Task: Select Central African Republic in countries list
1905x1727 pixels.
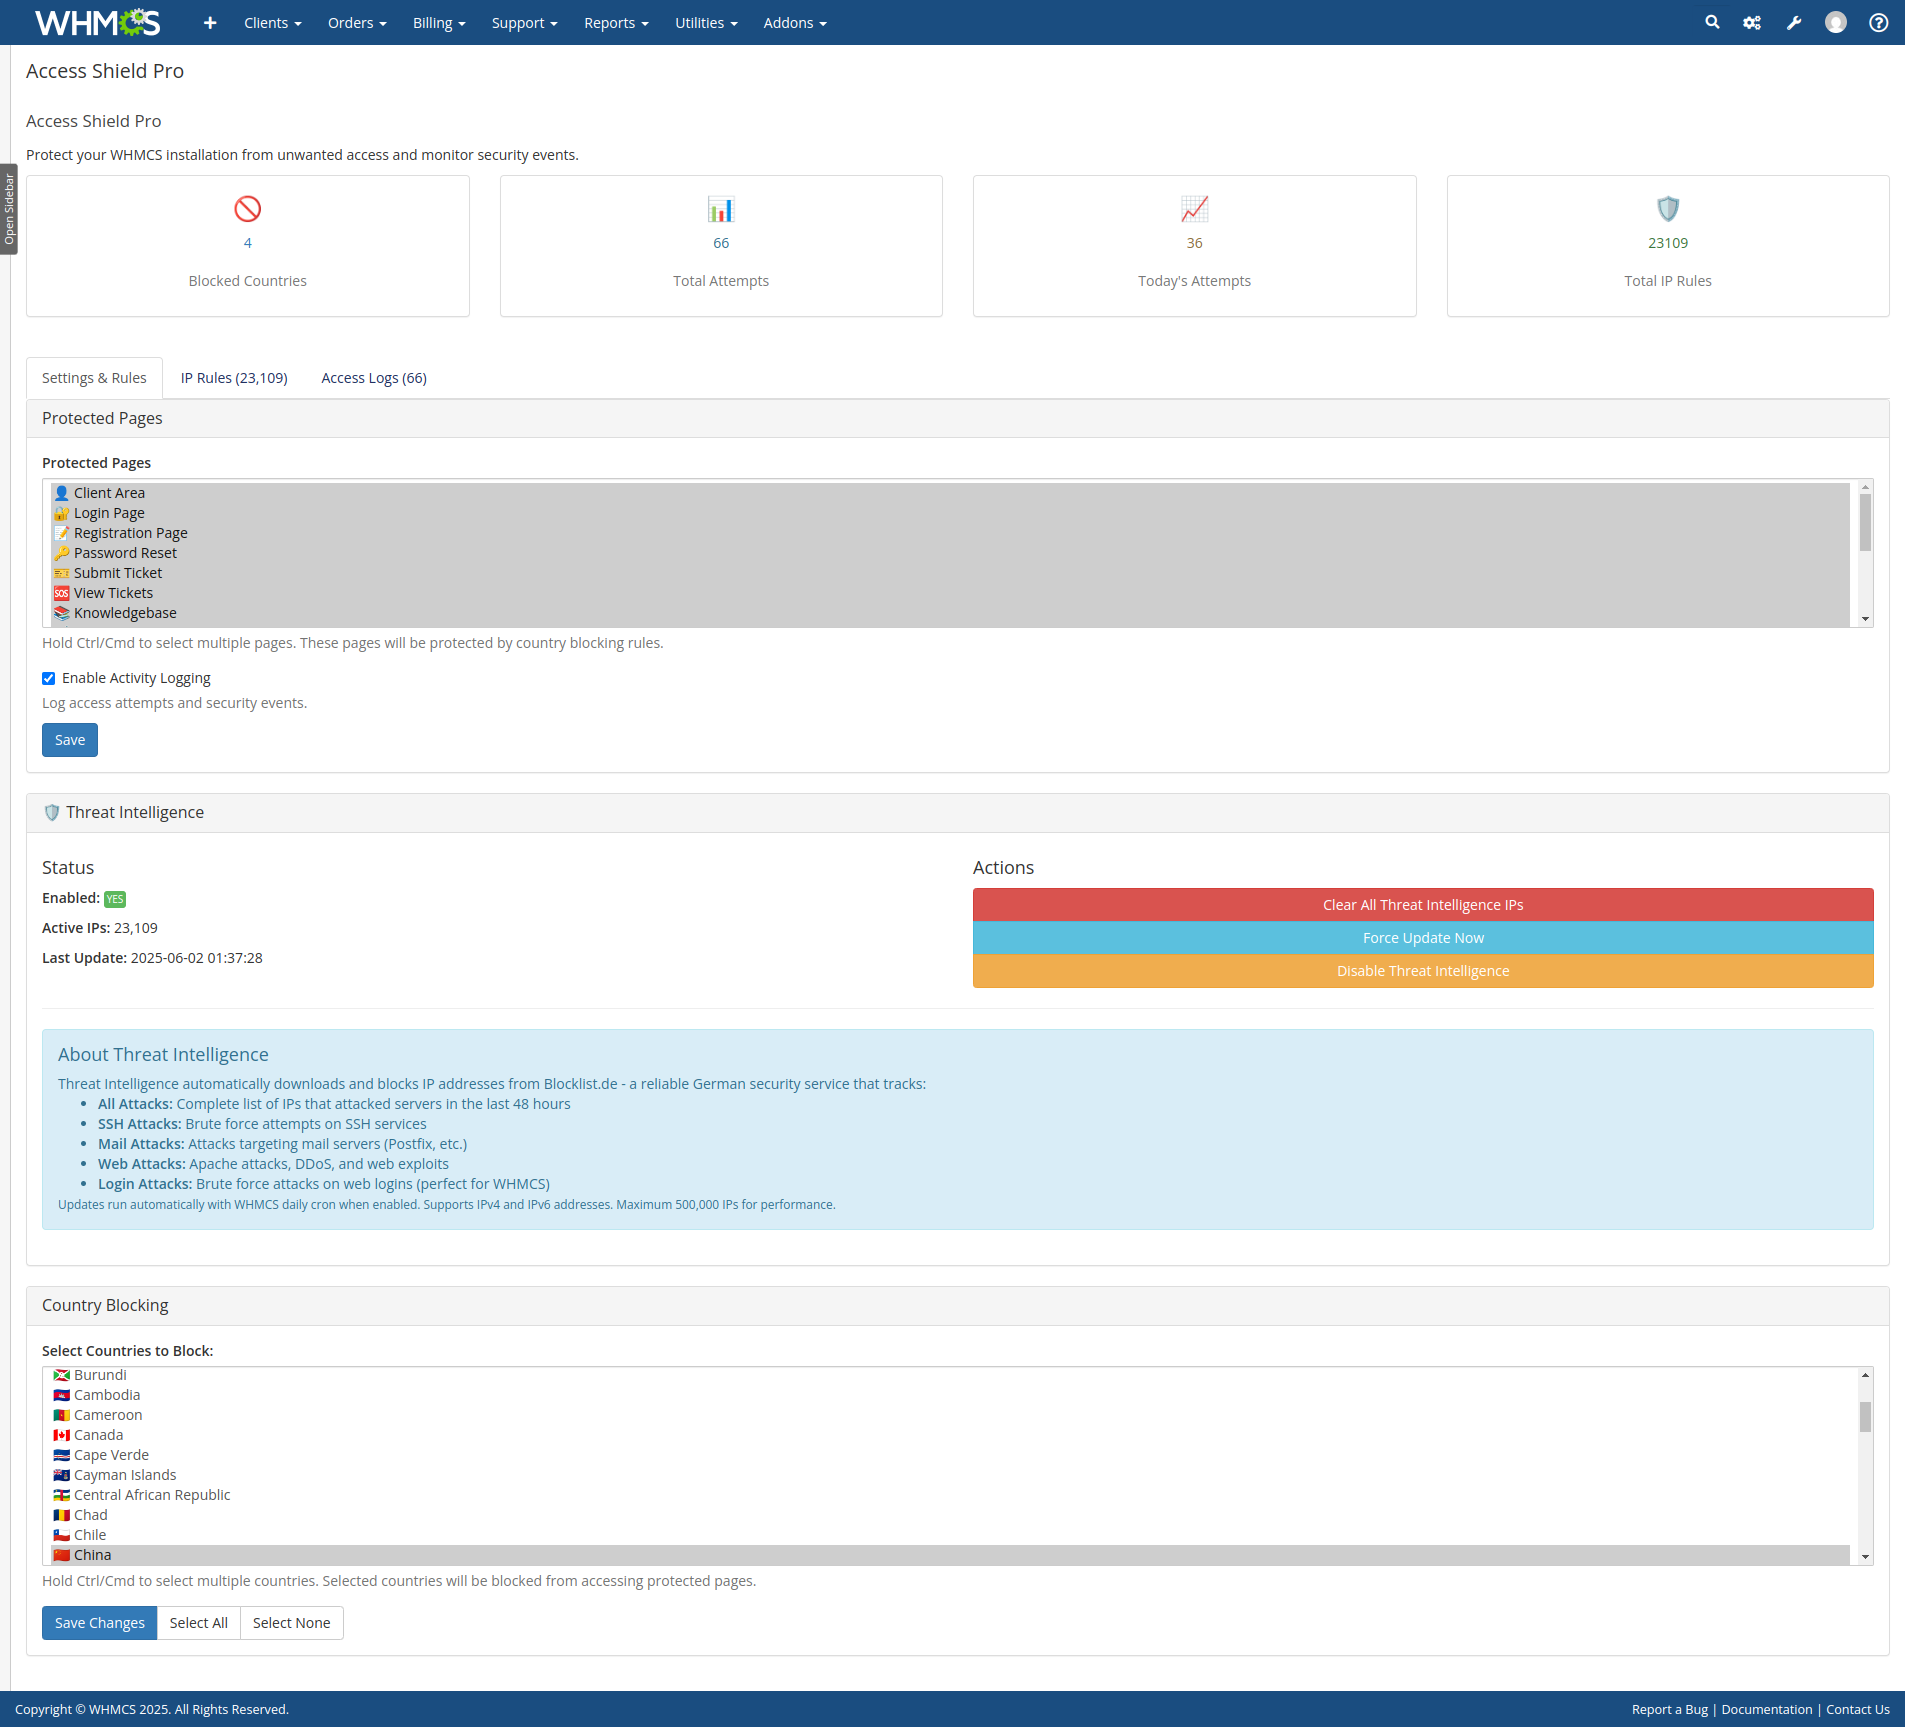Action: tap(950, 1495)
